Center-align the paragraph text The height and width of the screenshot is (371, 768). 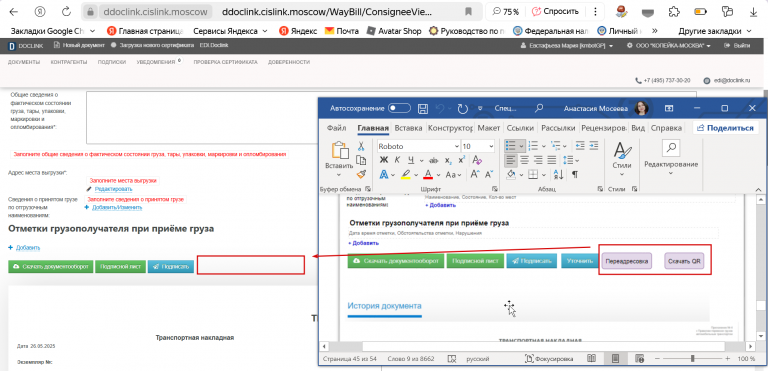point(524,160)
